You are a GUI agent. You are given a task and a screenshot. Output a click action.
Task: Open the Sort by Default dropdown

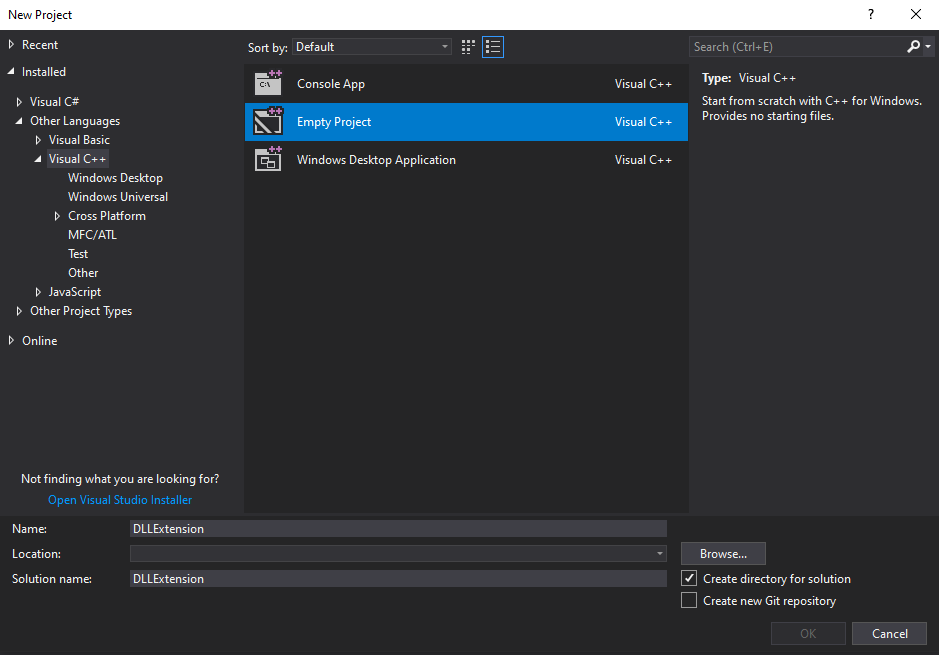tap(372, 47)
